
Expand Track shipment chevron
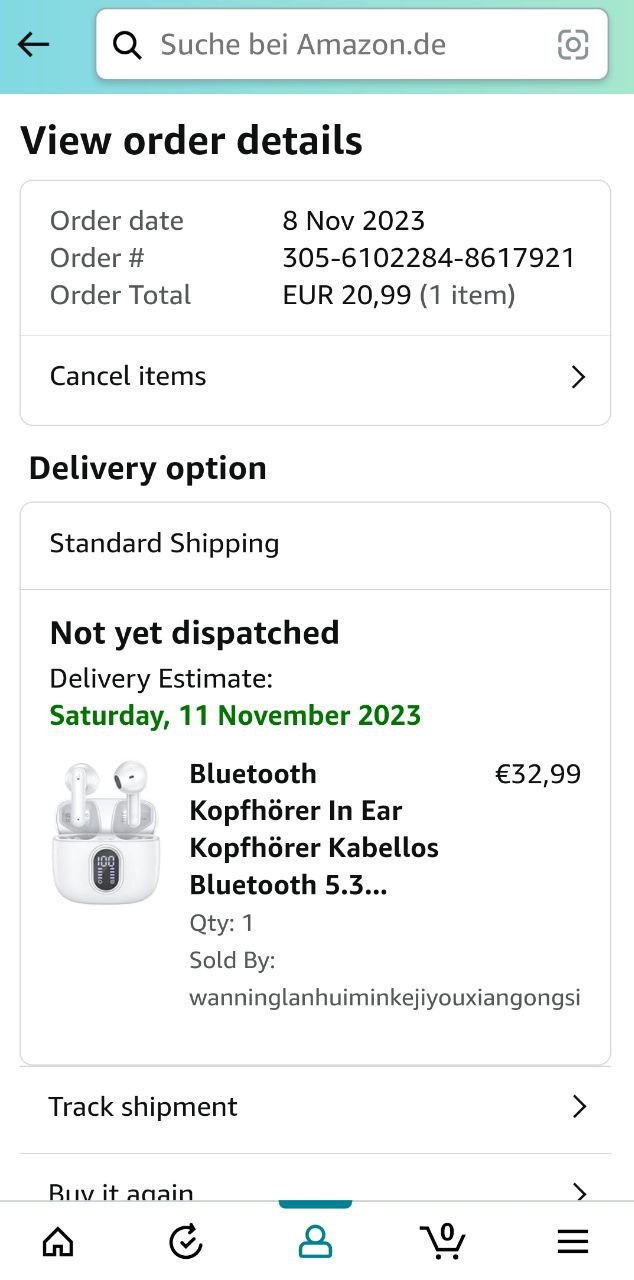click(x=577, y=1107)
